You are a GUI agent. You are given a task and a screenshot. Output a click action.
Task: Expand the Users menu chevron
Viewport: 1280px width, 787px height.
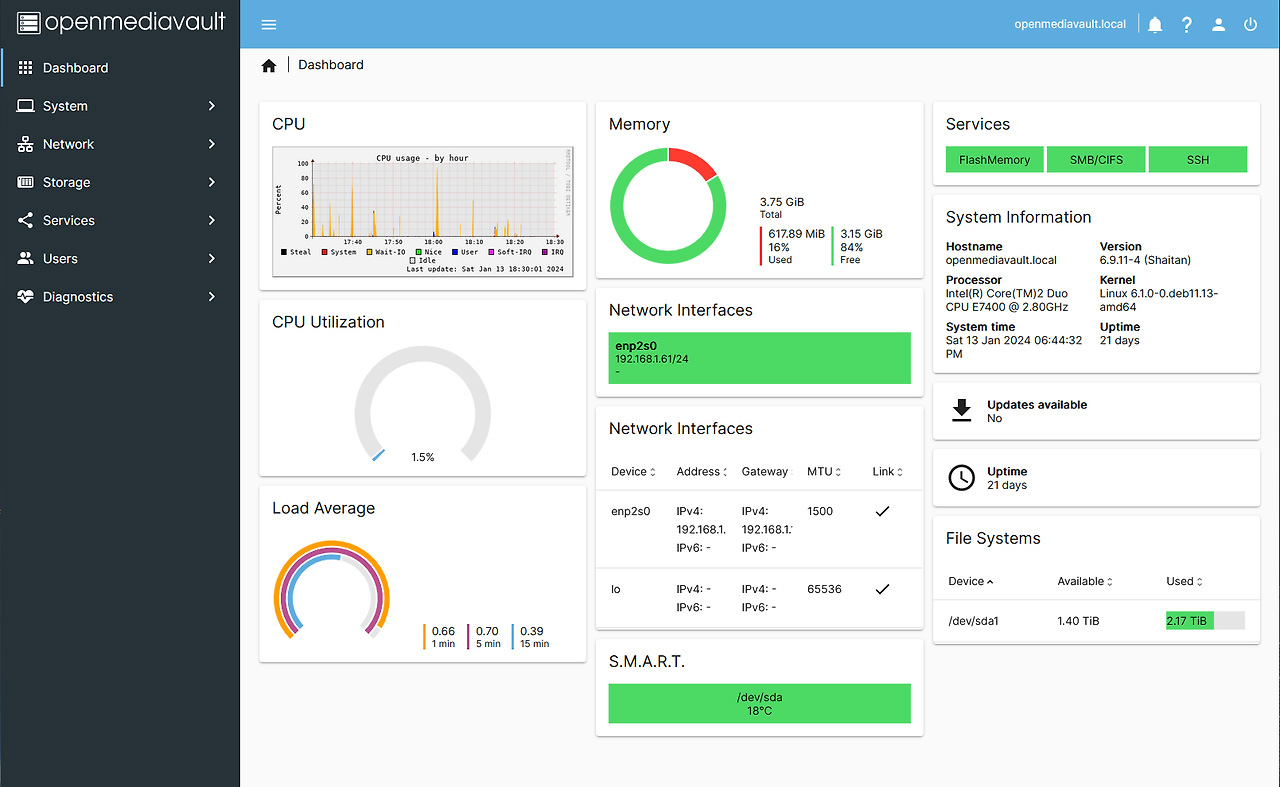211,258
